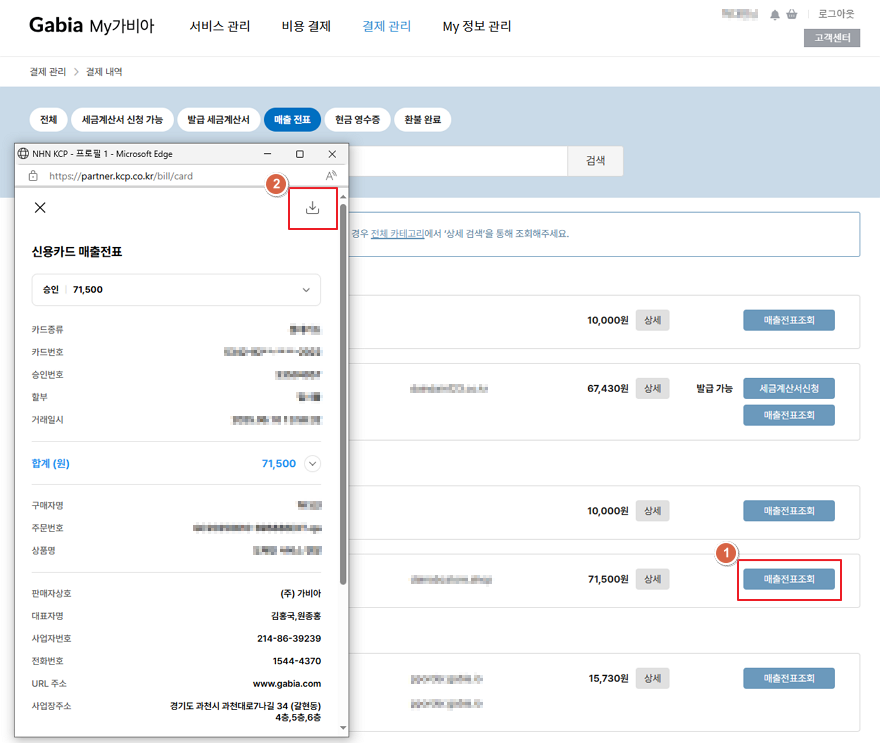Click the 결제 내역 breadcrumb
Screen dimensions: 880x743
pos(104,72)
